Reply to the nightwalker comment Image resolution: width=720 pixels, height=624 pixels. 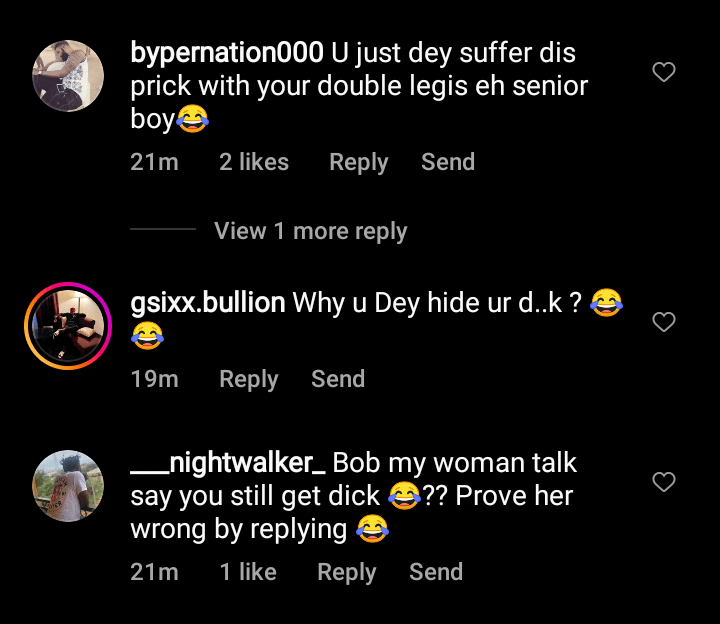pyautogui.click(x=346, y=572)
